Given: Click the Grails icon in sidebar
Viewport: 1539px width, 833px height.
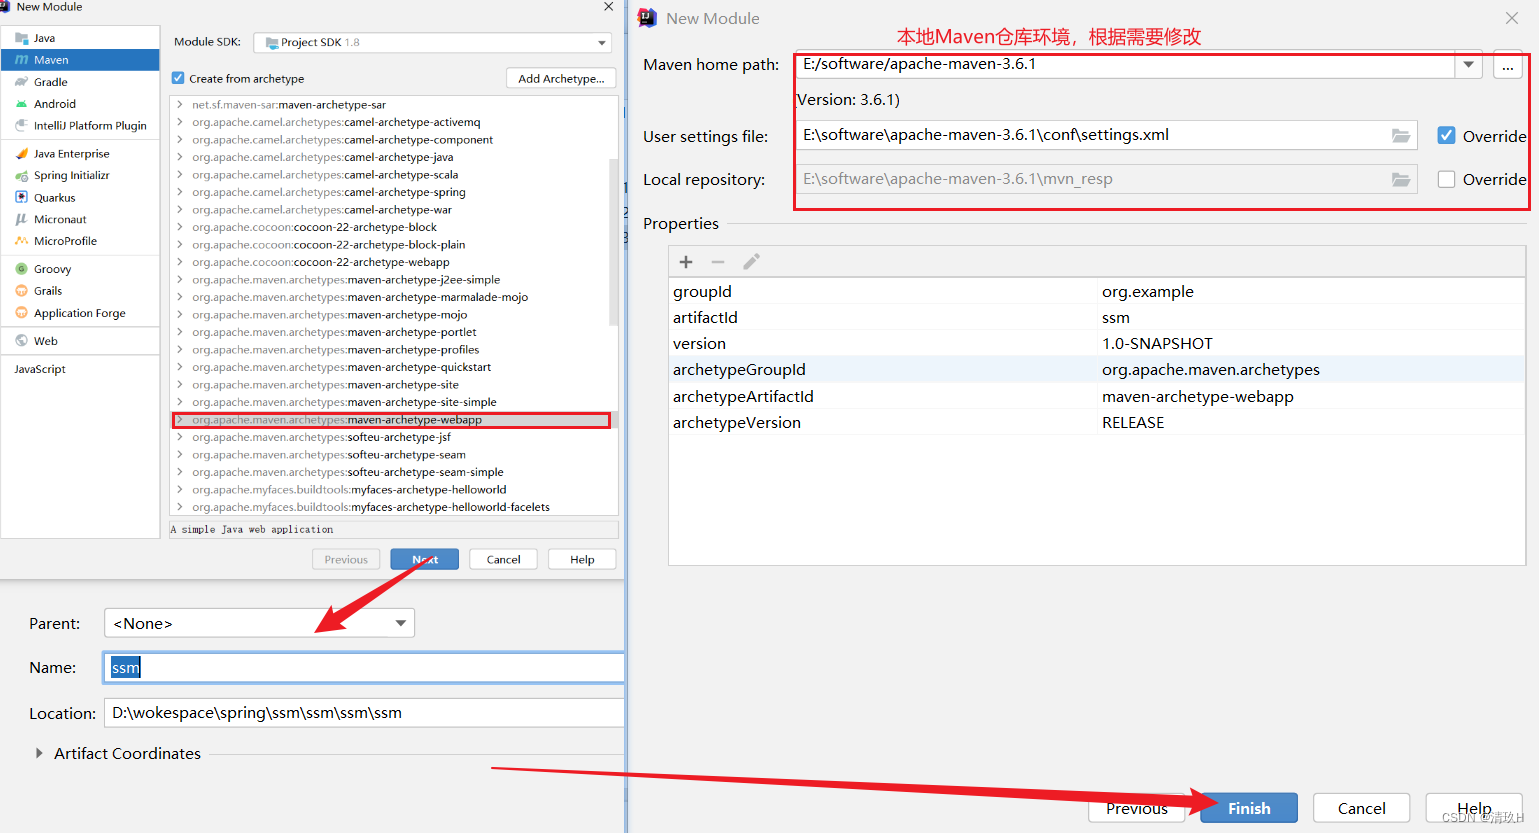Looking at the screenshot, I should coord(21,291).
